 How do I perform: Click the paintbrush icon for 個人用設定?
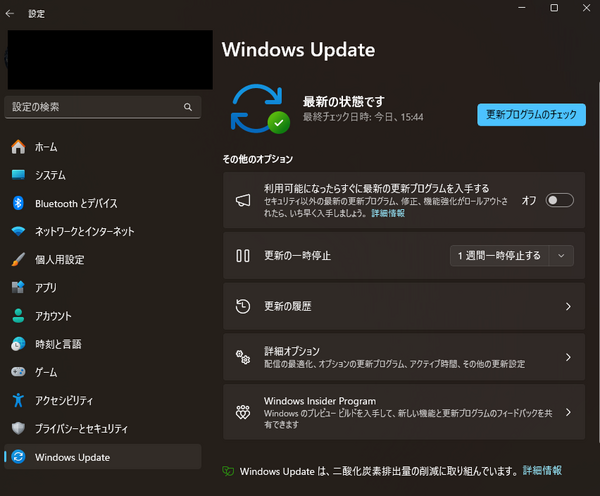coord(18,259)
